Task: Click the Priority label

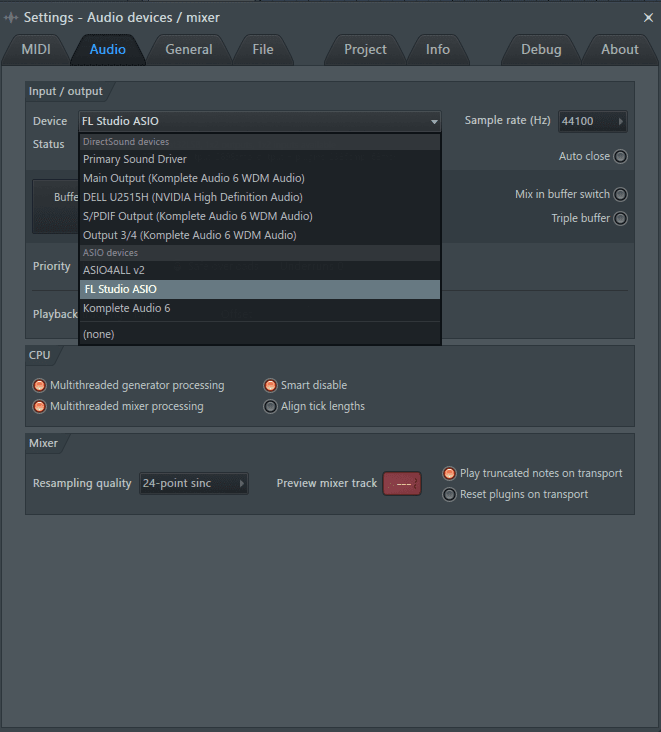Action: (x=51, y=266)
